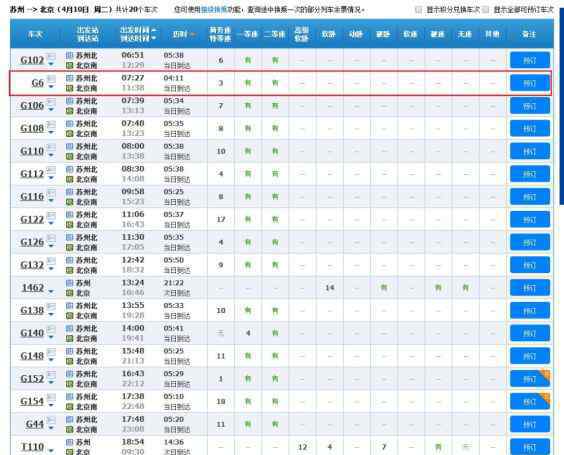Click the ID card icon beside G148

[51, 352]
